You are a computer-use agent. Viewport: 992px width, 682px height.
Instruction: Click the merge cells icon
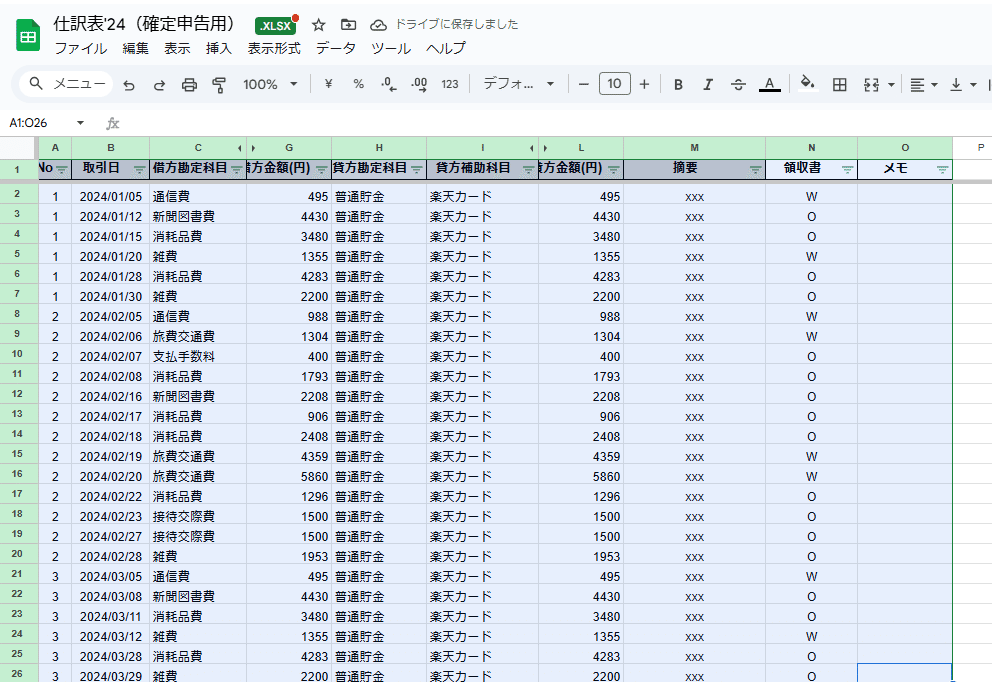(871, 84)
